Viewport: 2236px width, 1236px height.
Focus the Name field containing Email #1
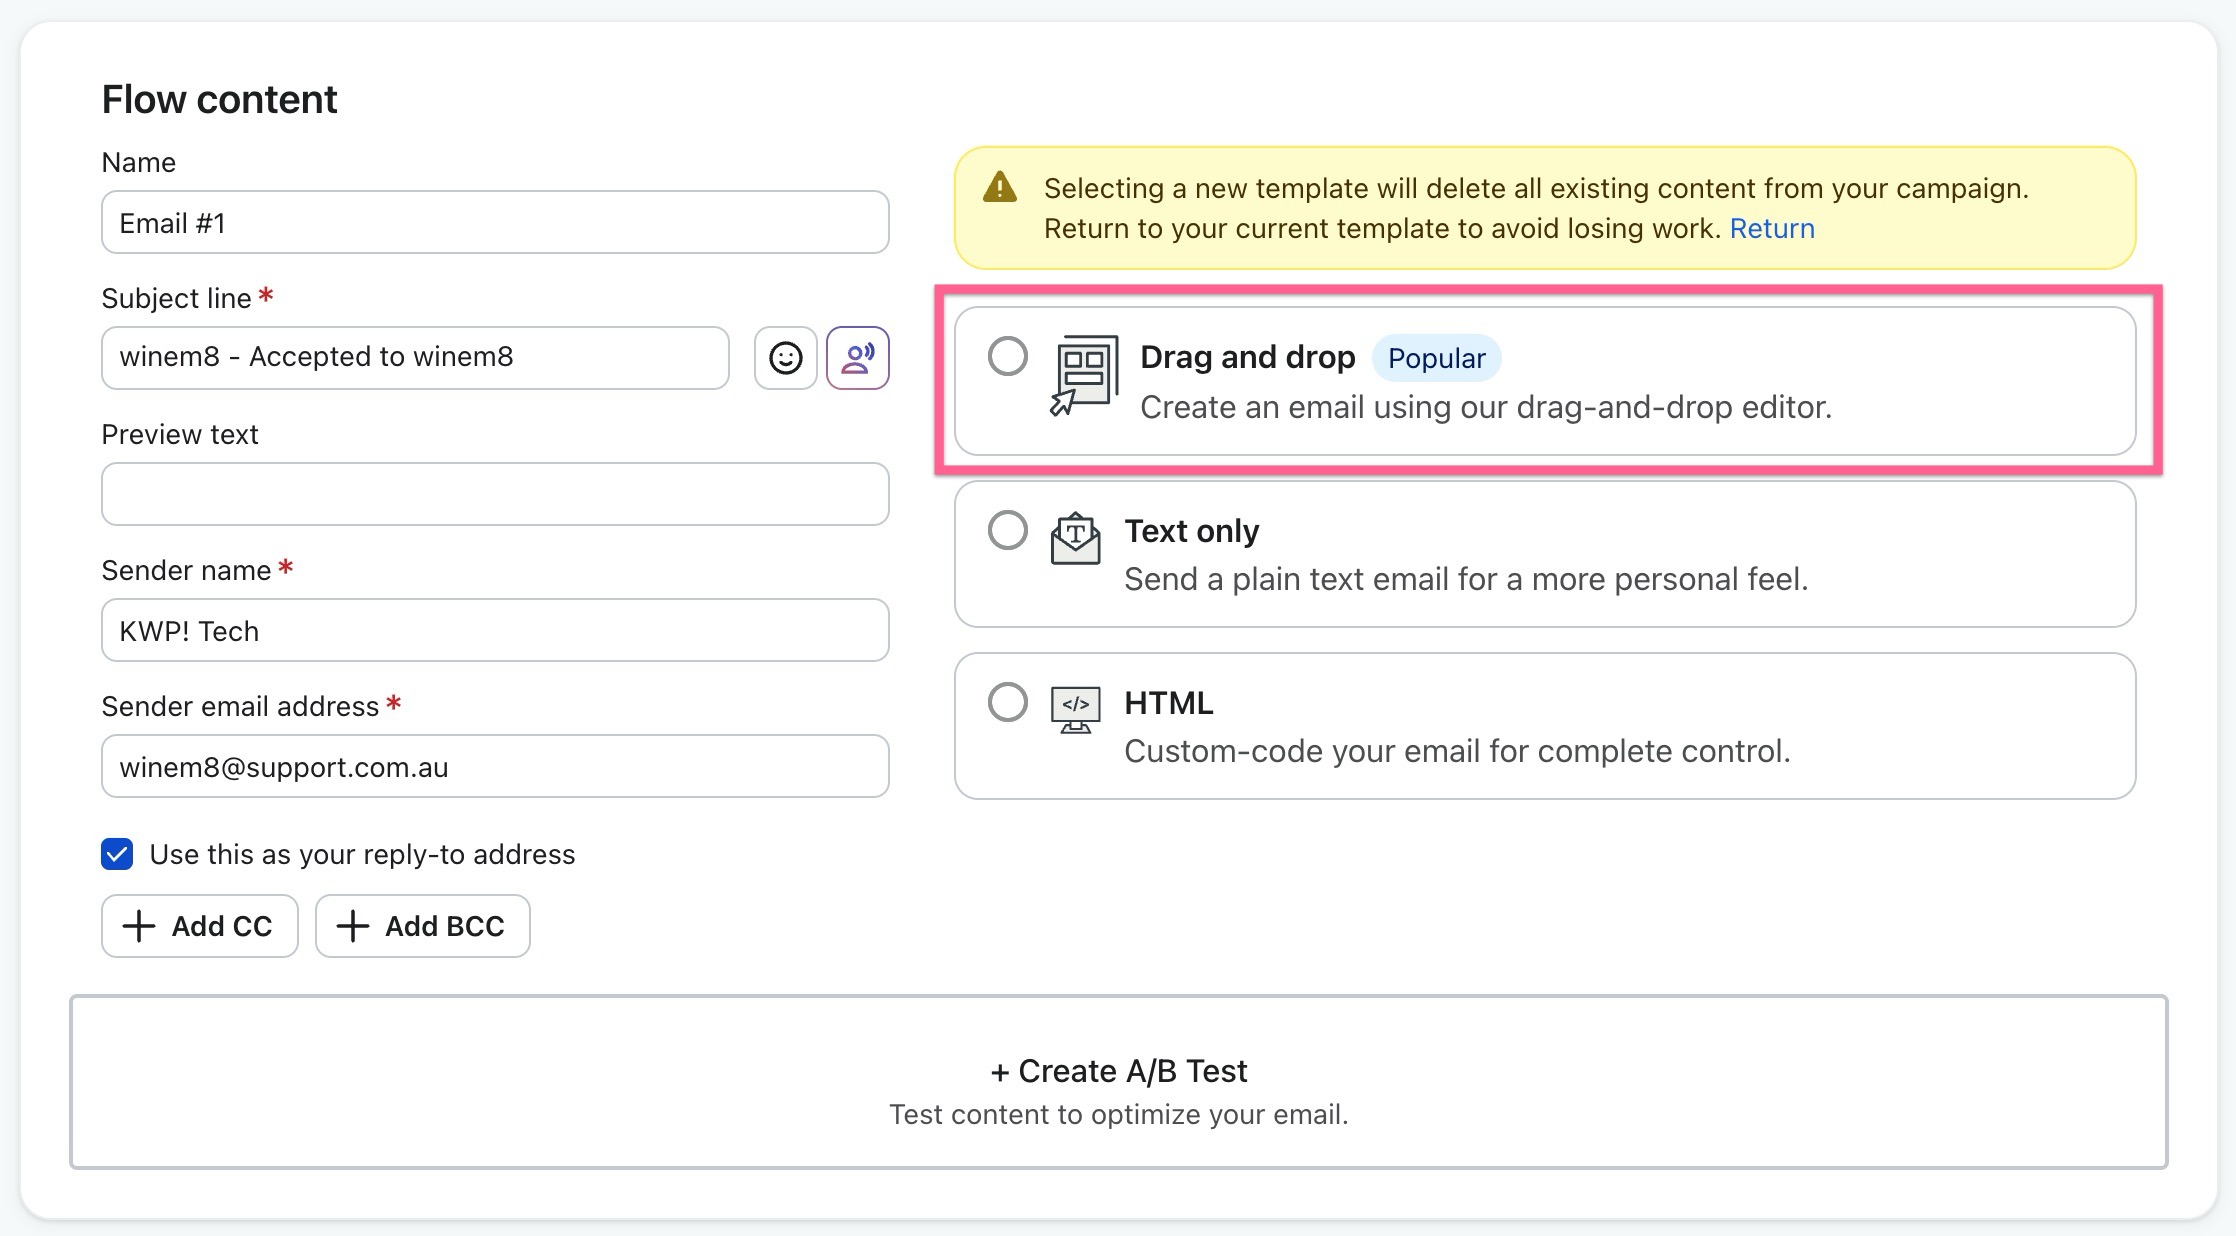(x=495, y=222)
